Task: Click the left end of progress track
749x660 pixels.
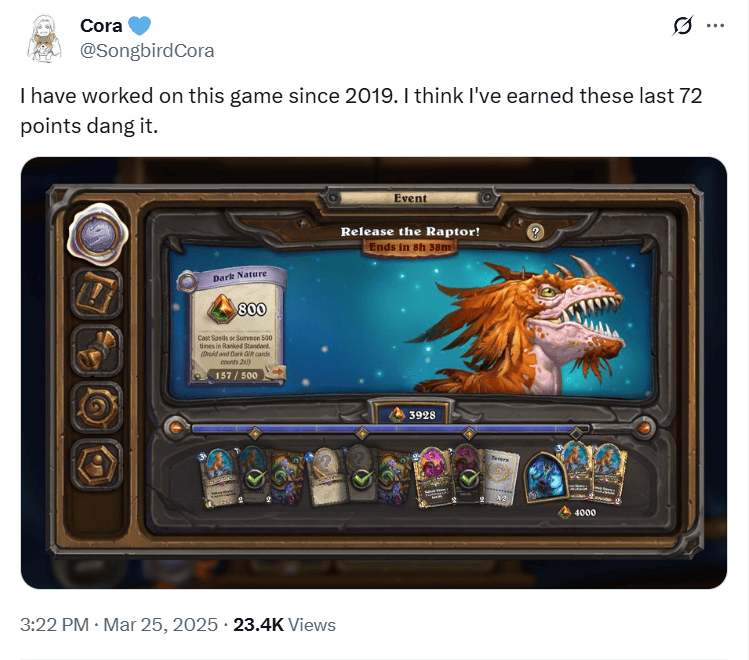Action: [x=176, y=427]
